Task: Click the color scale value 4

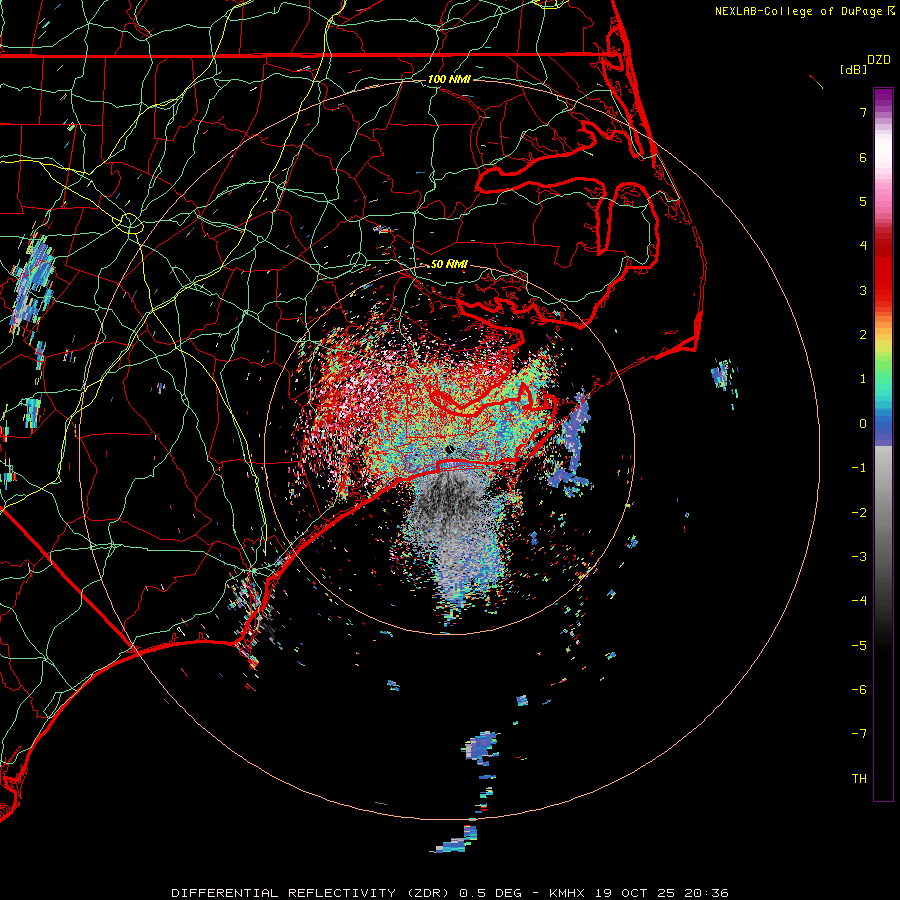Action: (x=863, y=246)
